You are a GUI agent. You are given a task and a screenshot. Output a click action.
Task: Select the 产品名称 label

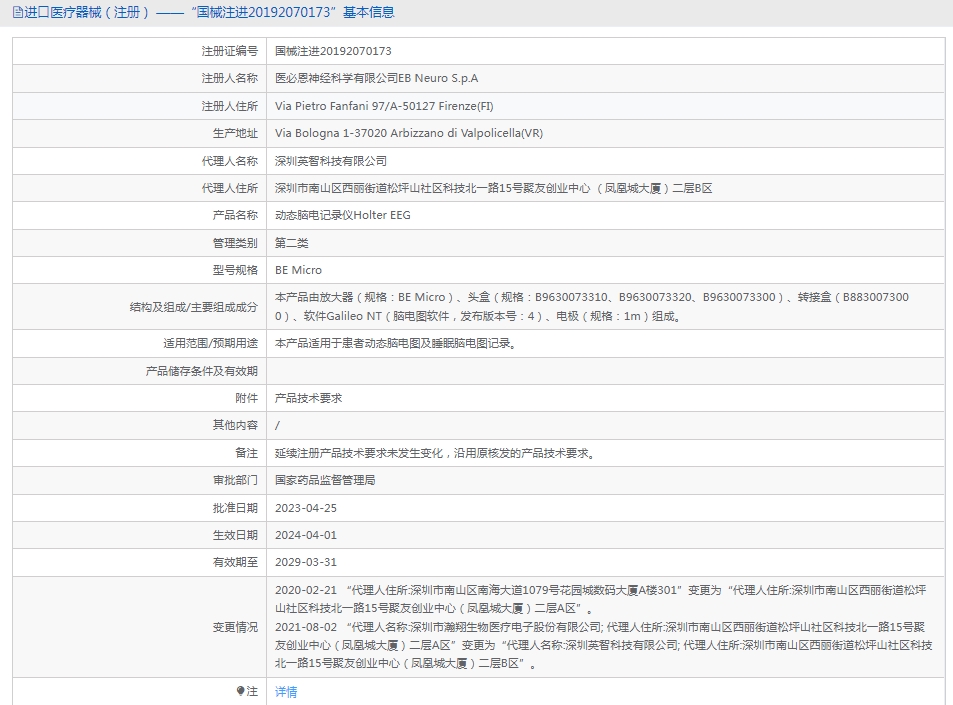(x=235, y=215)
